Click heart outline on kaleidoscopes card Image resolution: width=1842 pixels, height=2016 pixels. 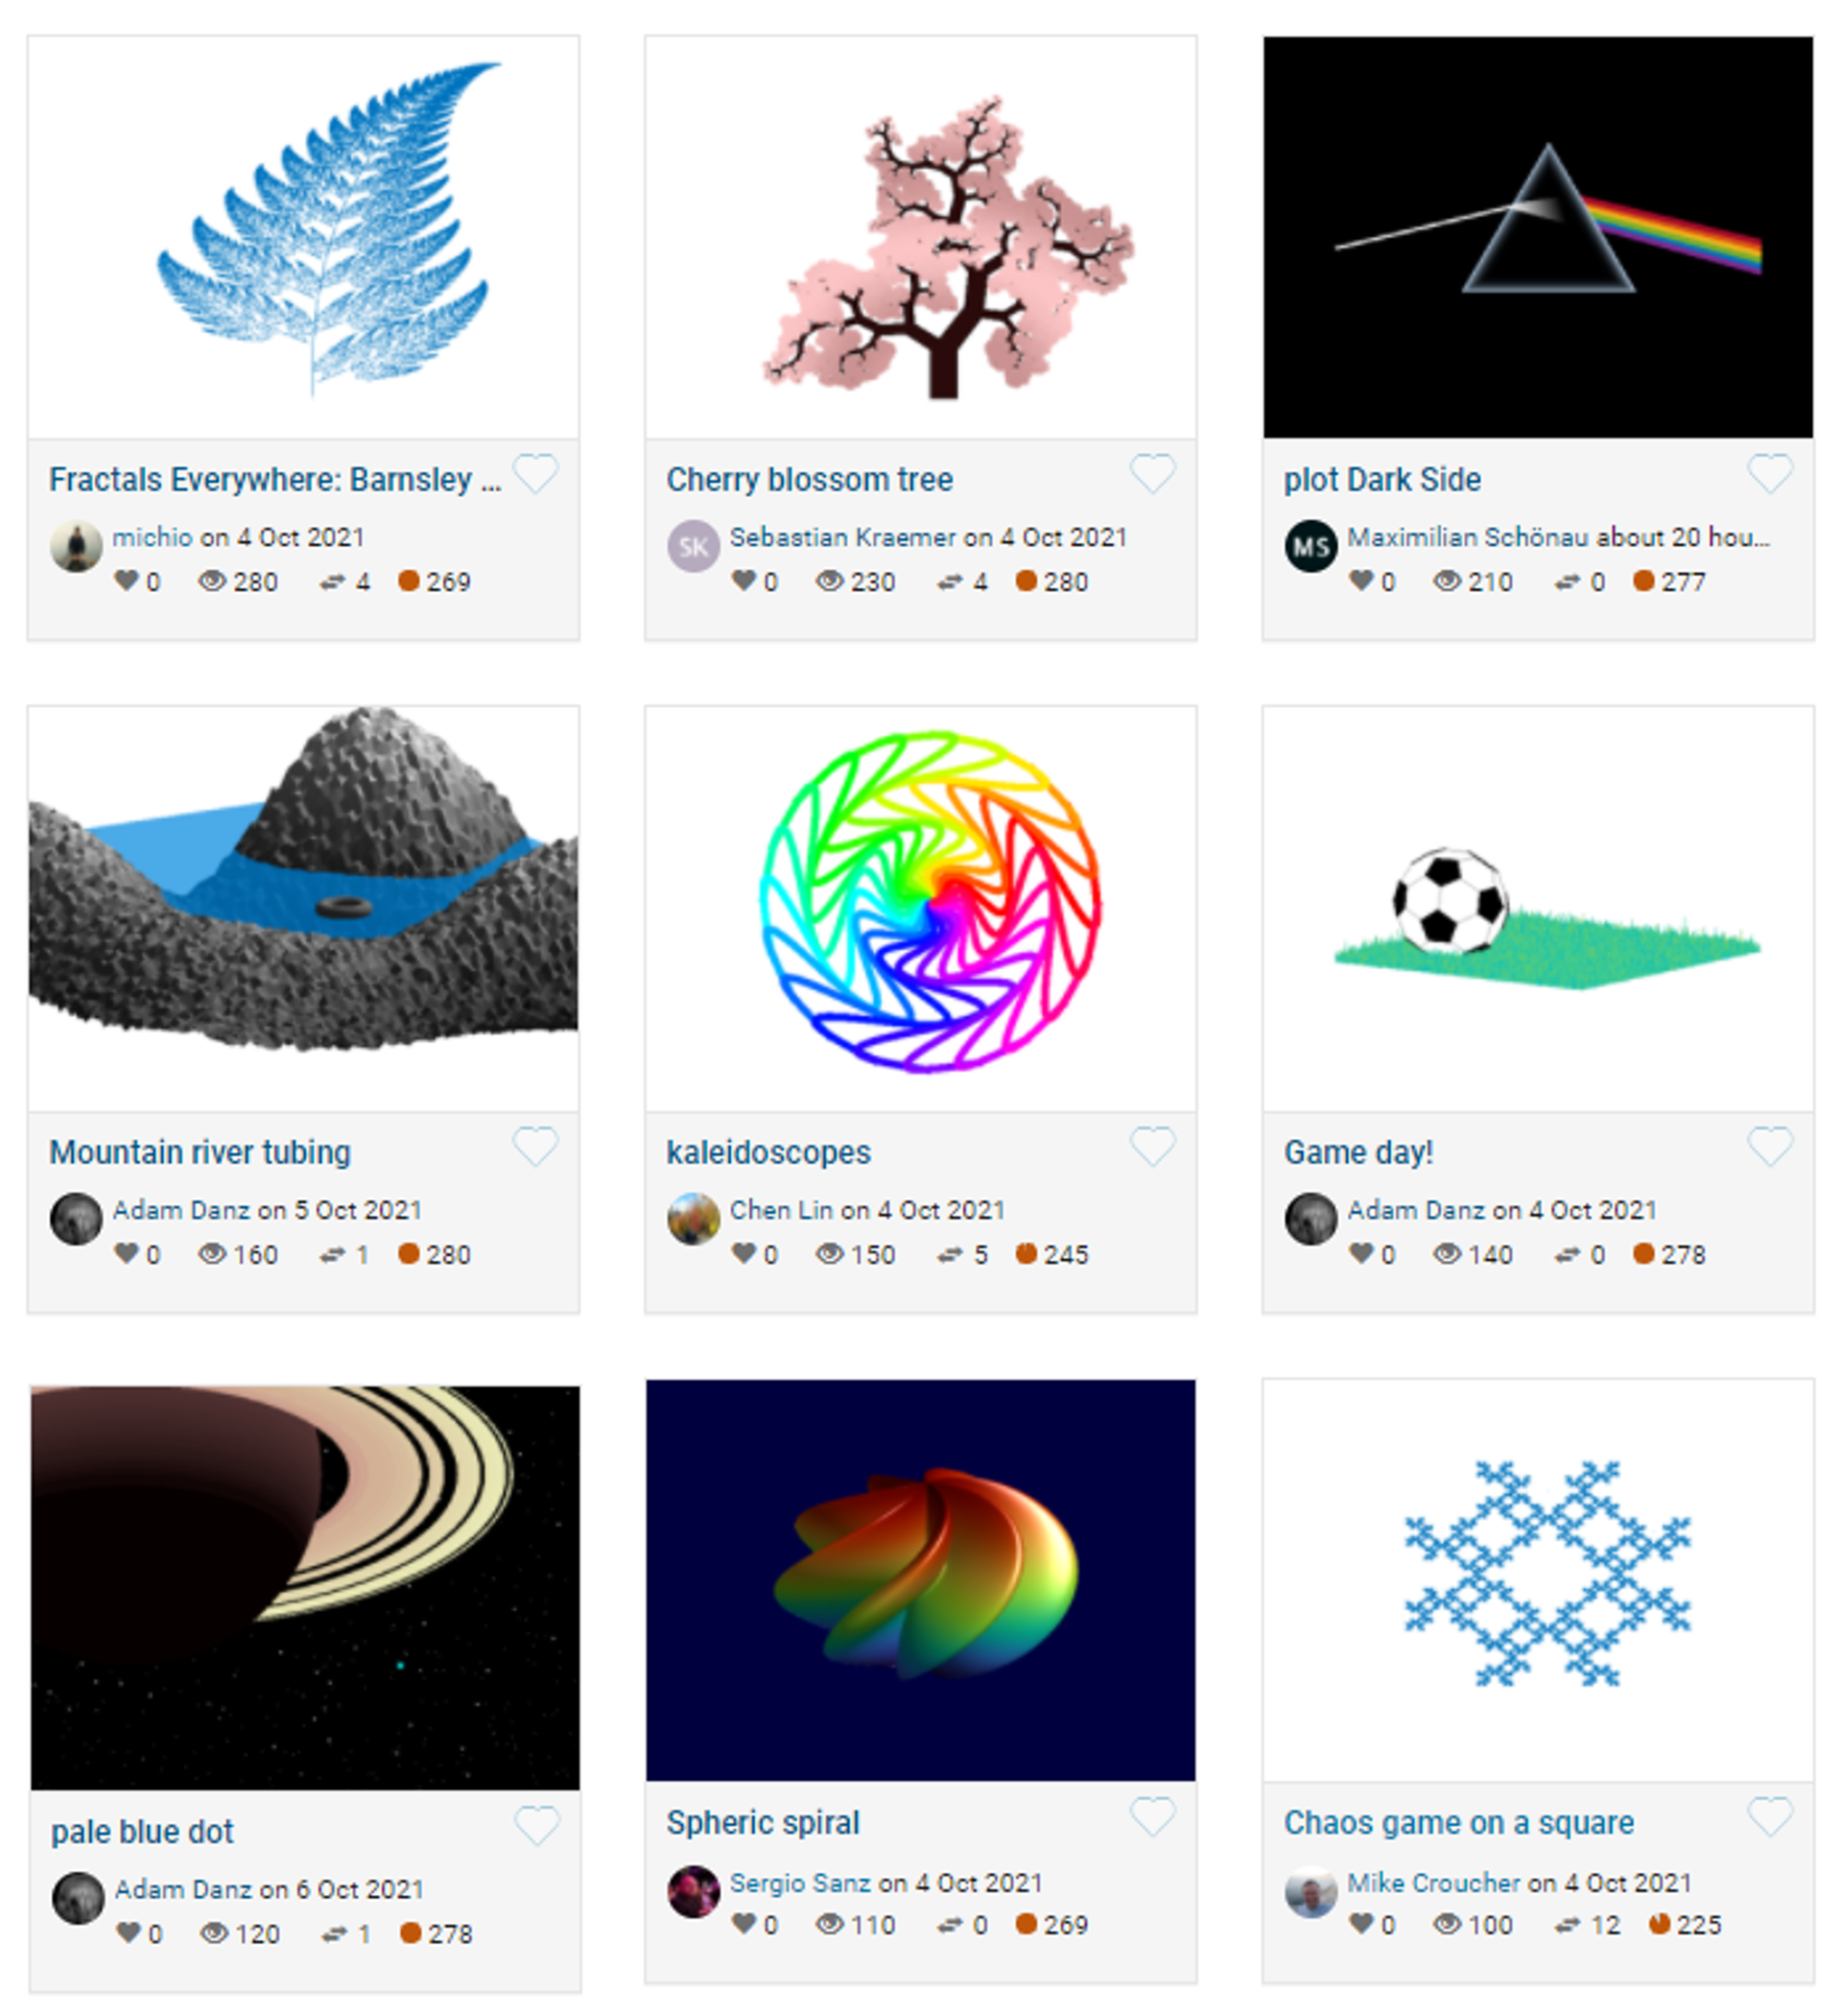point(1152,1146)
